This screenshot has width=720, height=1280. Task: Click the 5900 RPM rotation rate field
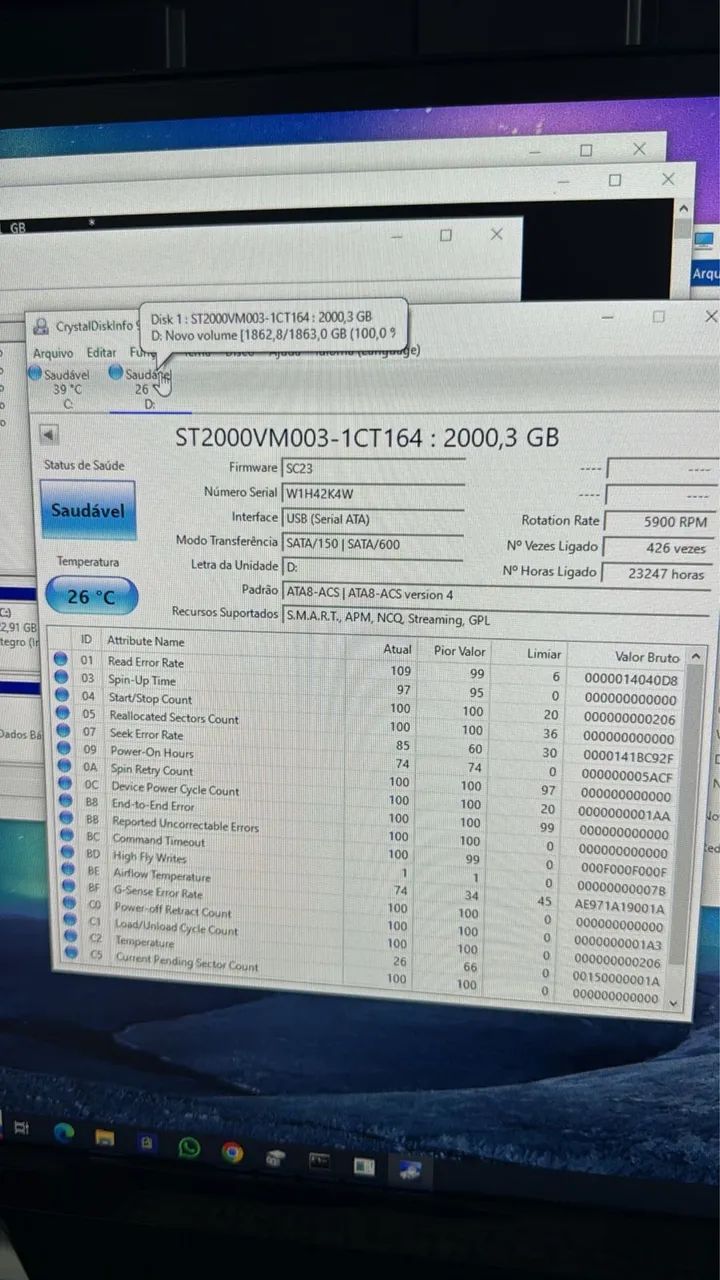661,521
